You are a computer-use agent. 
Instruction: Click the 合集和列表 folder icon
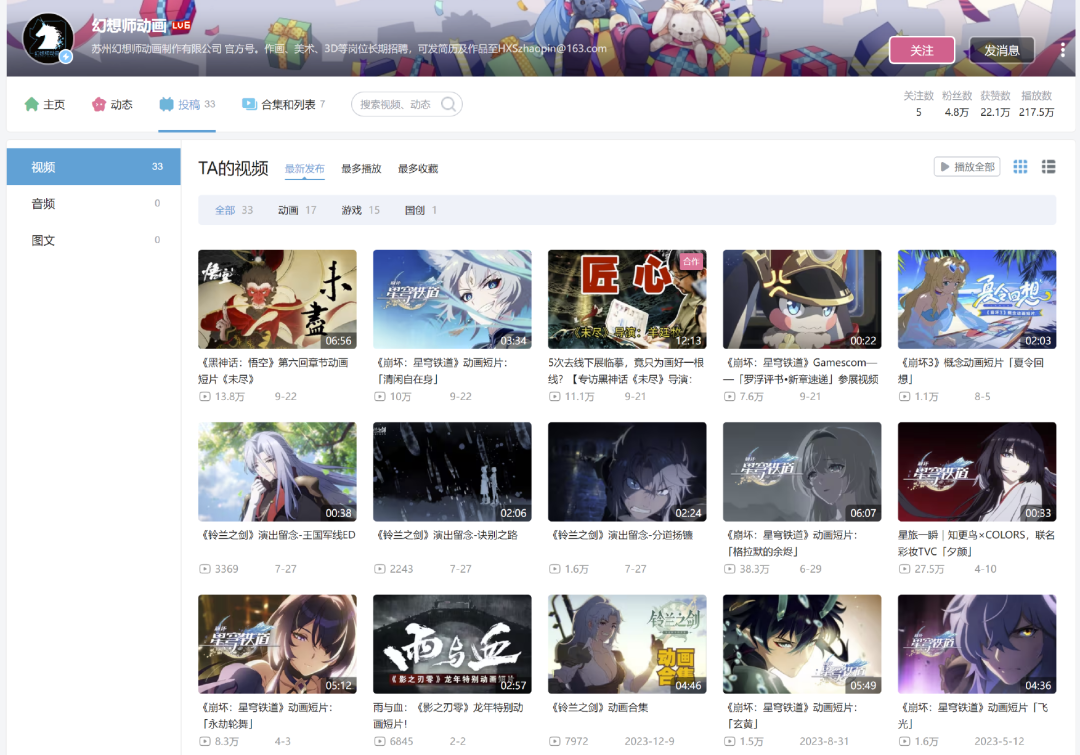(x=249, y=104)
